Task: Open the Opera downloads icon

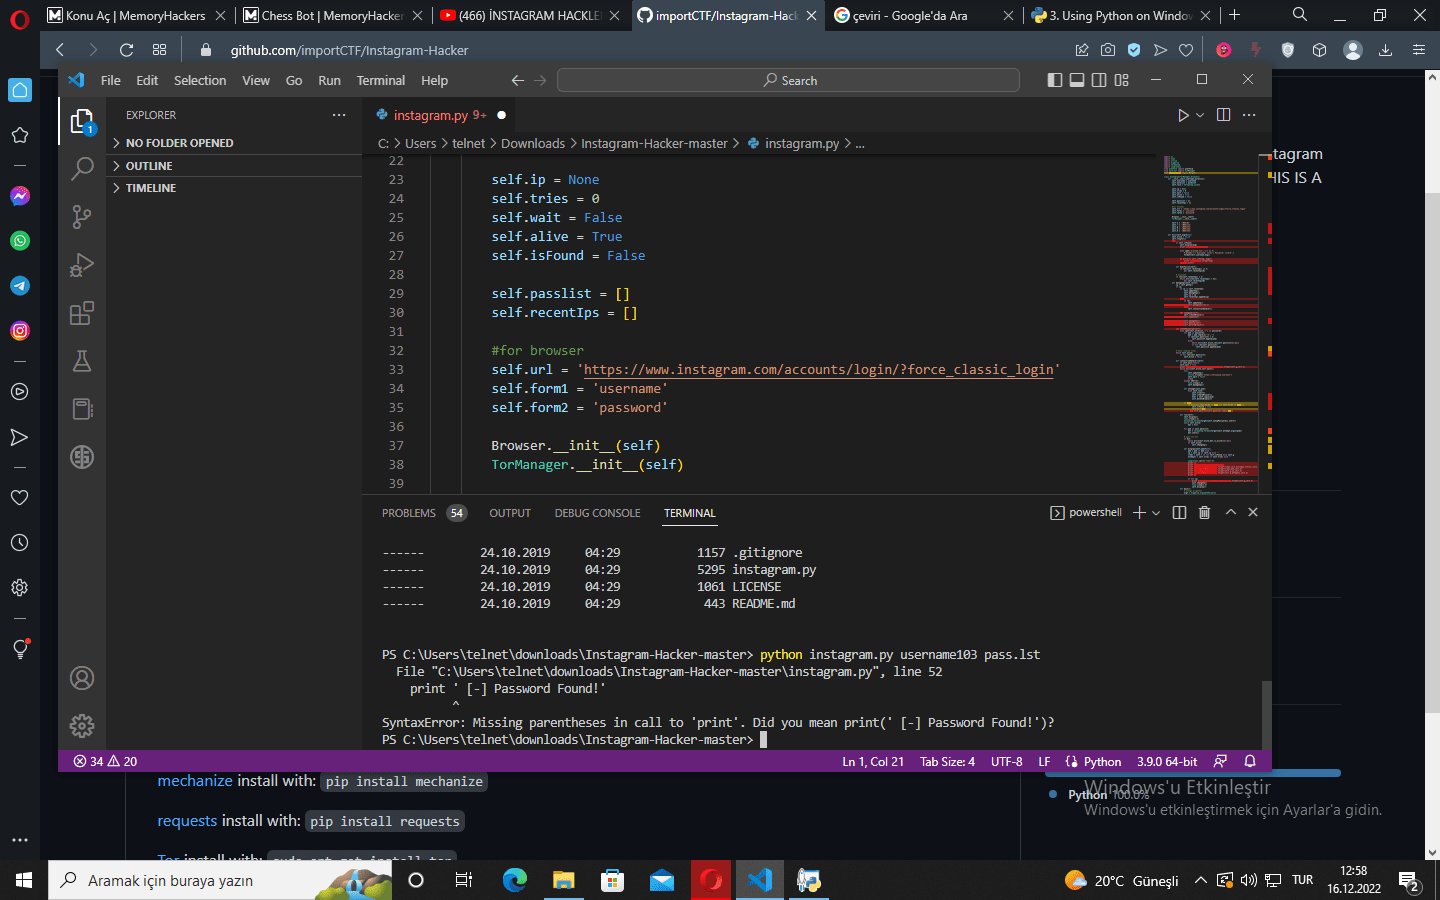Action: click(1385, 50)
